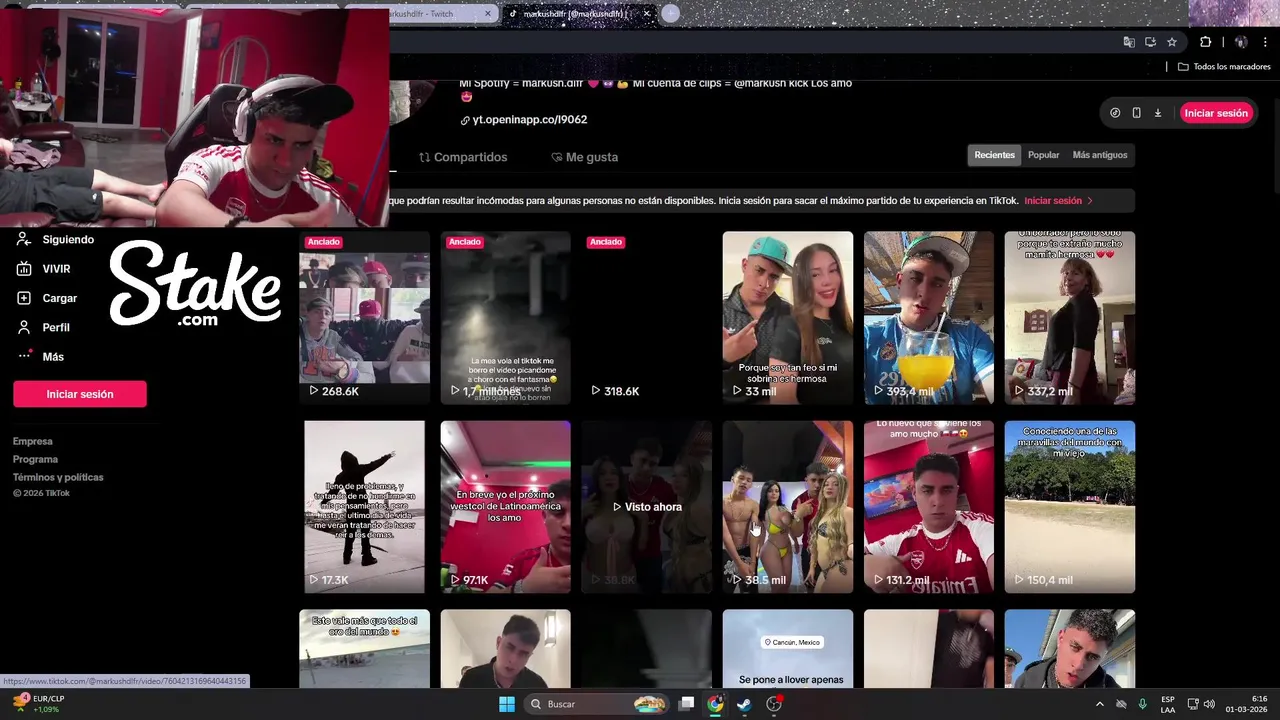Image resolution: width=1280 pixels, height=720 pixels.
Task: Open the pinned video with 268.6K views
Action: (x=364, y=318)
